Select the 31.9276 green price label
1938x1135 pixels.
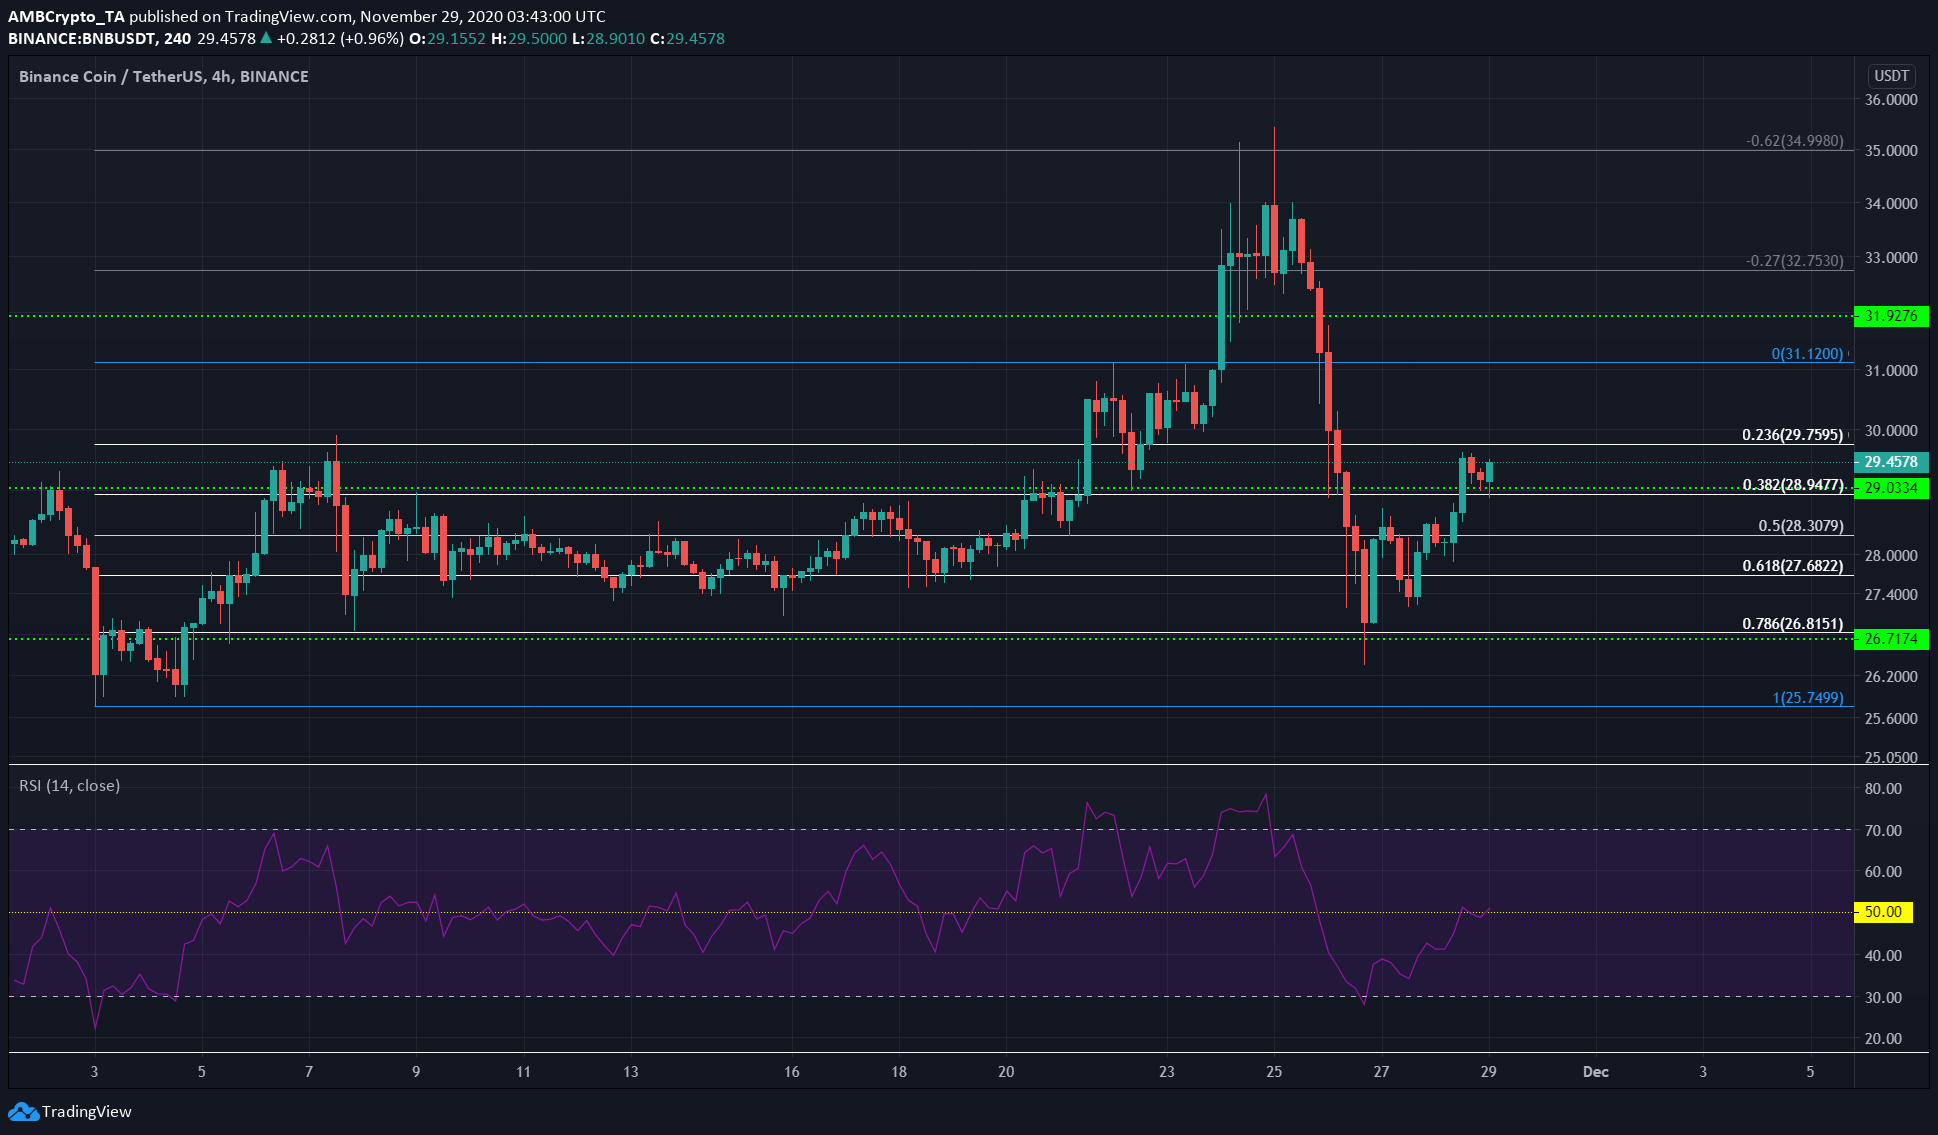click(1891, 316)
